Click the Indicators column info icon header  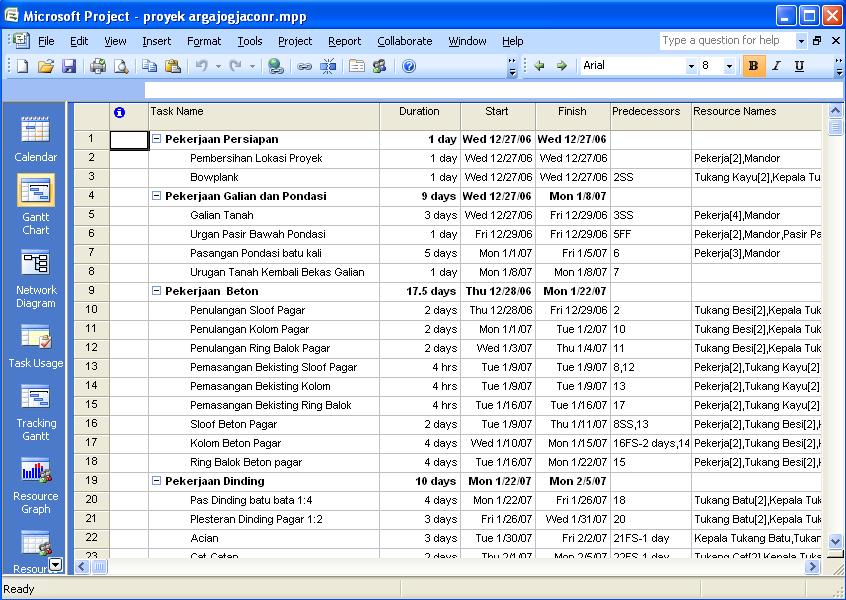(x=119, y=112)
